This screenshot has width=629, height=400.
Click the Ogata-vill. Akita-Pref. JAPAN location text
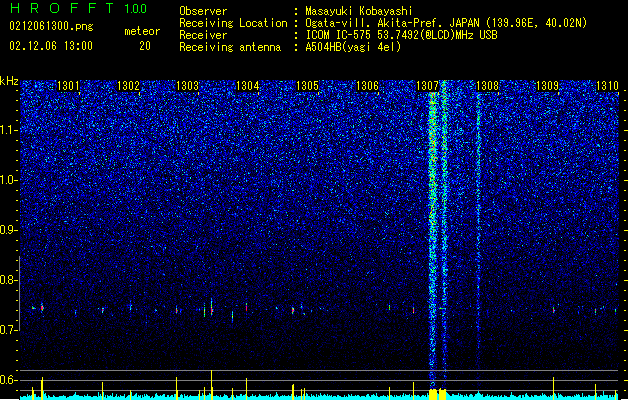[x=446, y=23]
